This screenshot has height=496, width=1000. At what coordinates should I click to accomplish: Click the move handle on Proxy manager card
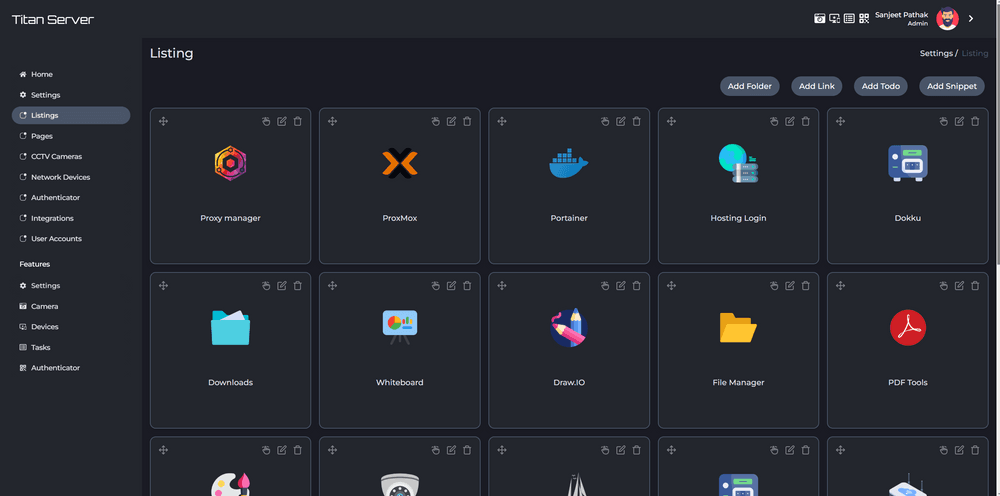coord(163,121)
